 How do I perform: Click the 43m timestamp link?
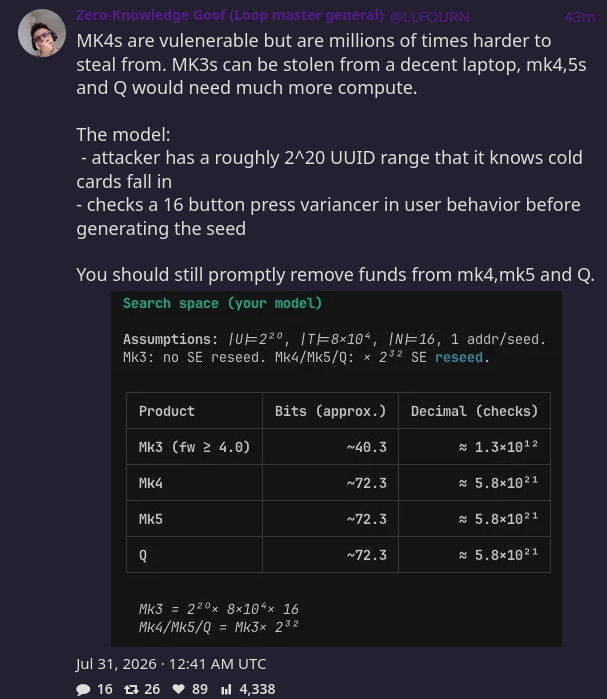click(x=579, y=17)
